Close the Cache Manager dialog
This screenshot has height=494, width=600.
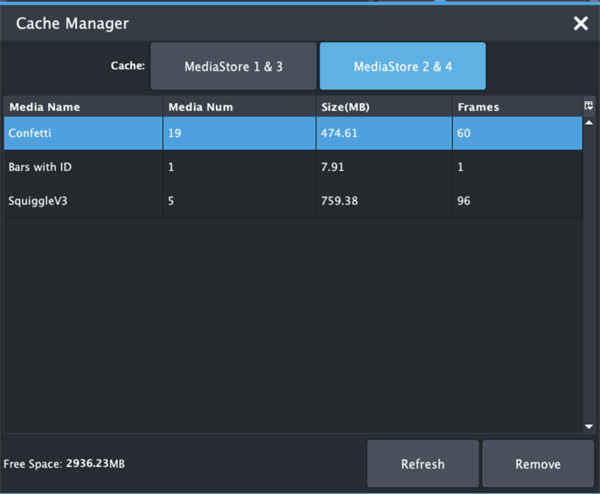[x=580, y=23]
